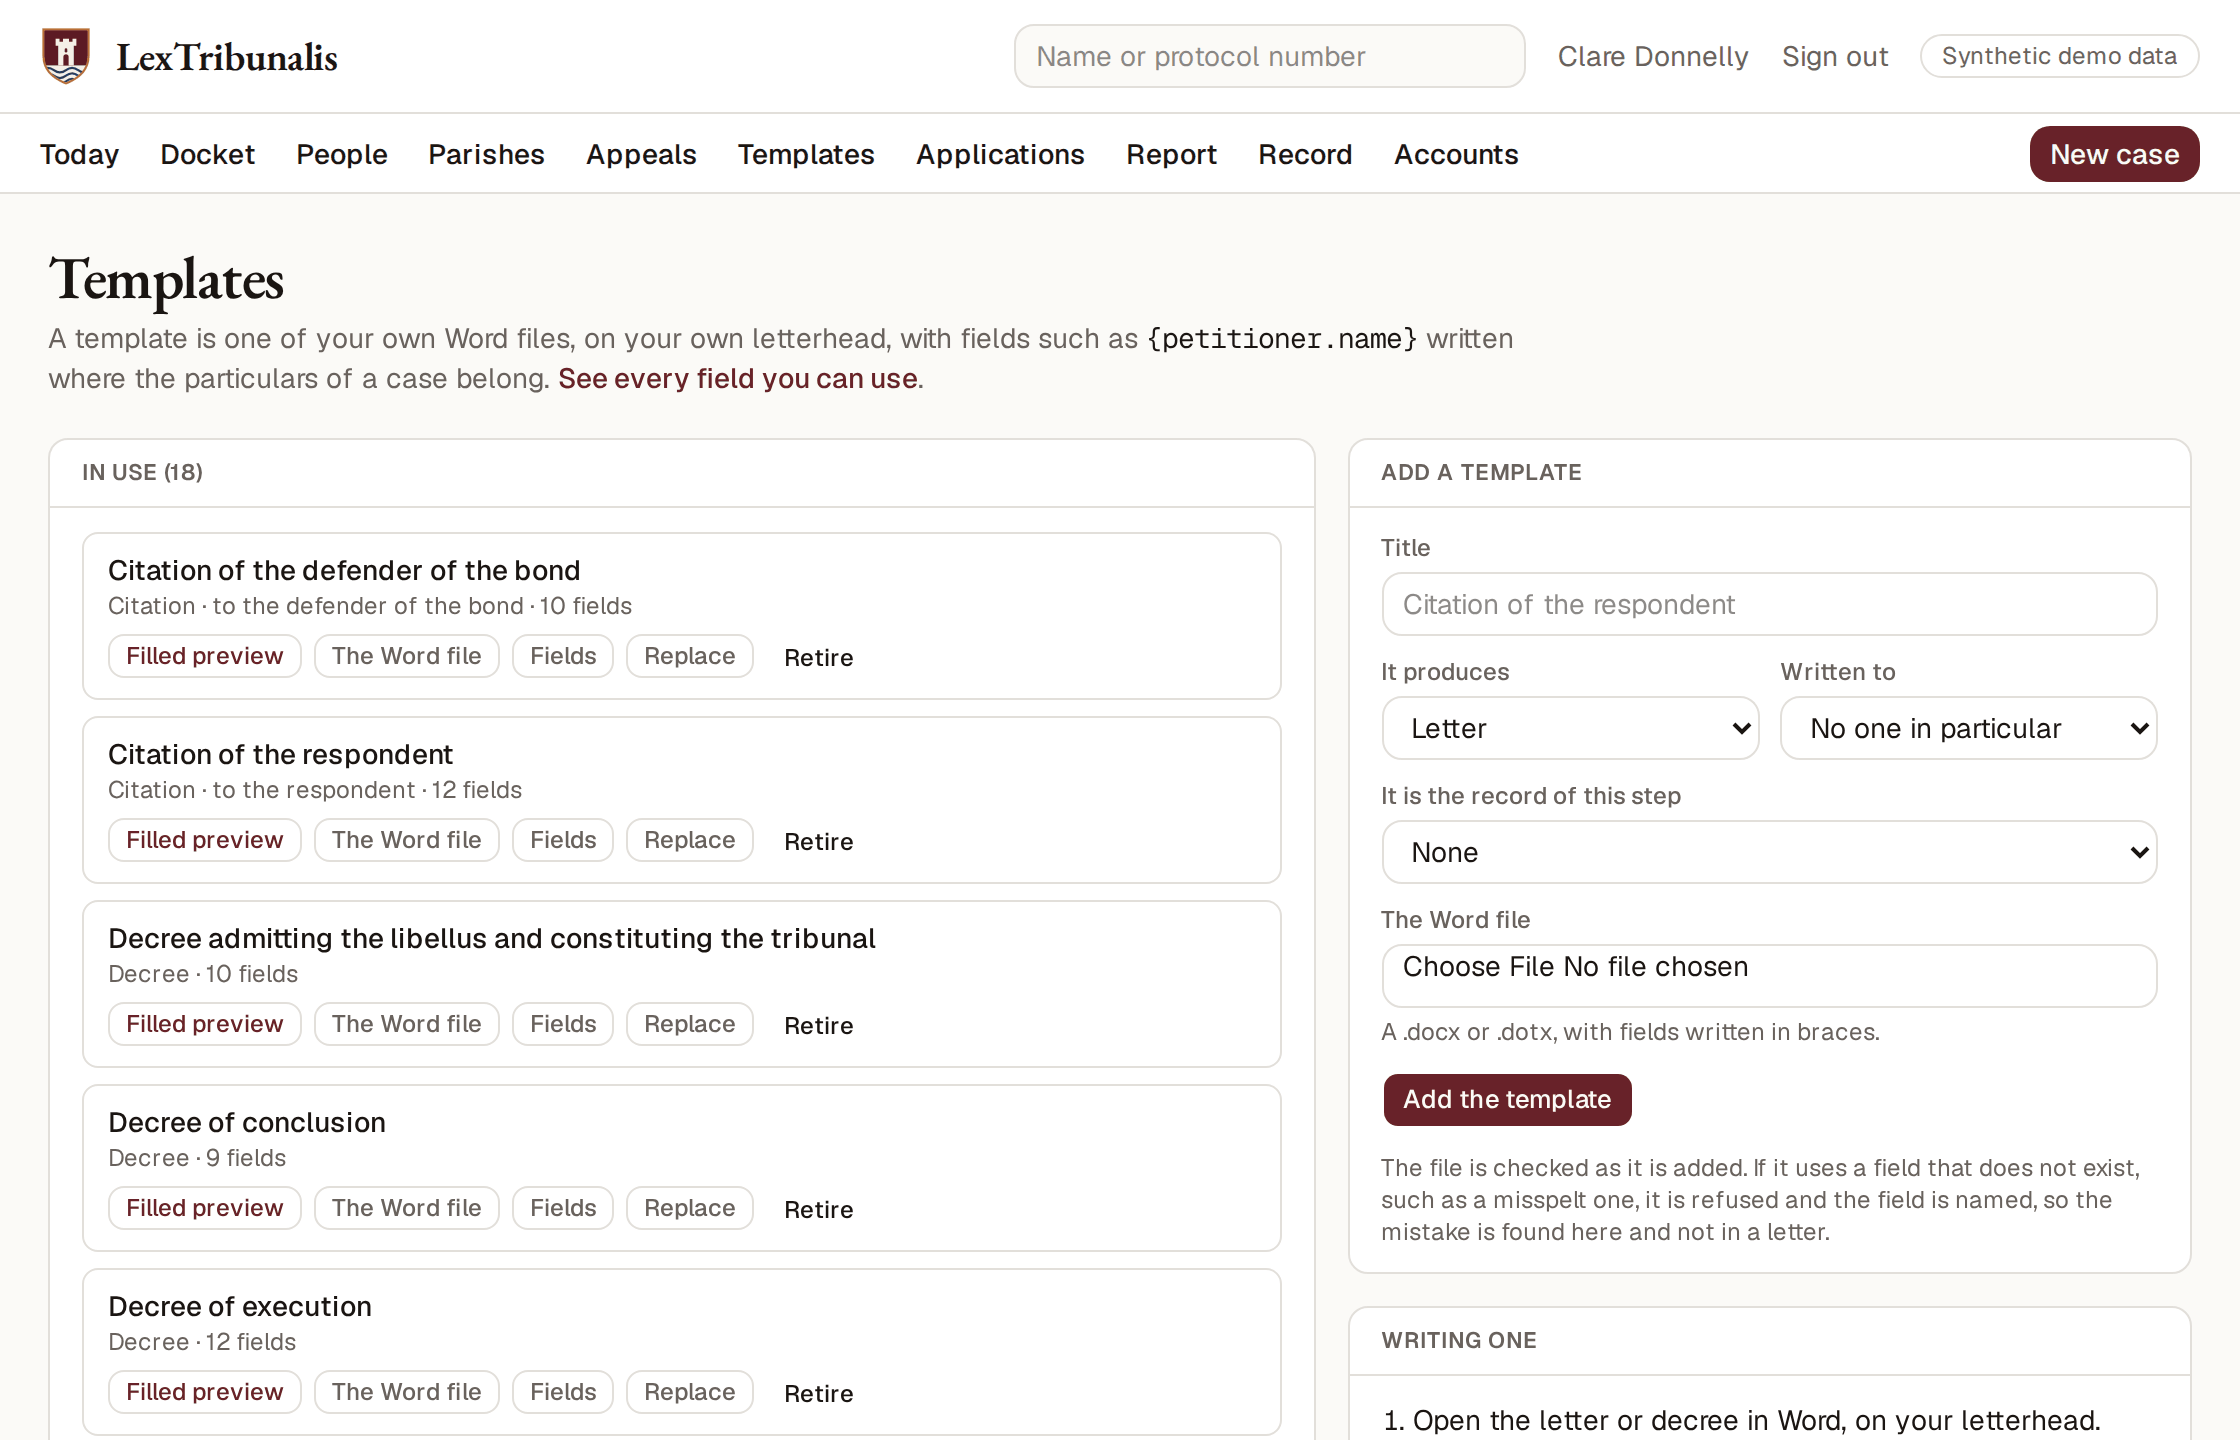Expand the record of this step dropdown

click(x=1769, y=852)
